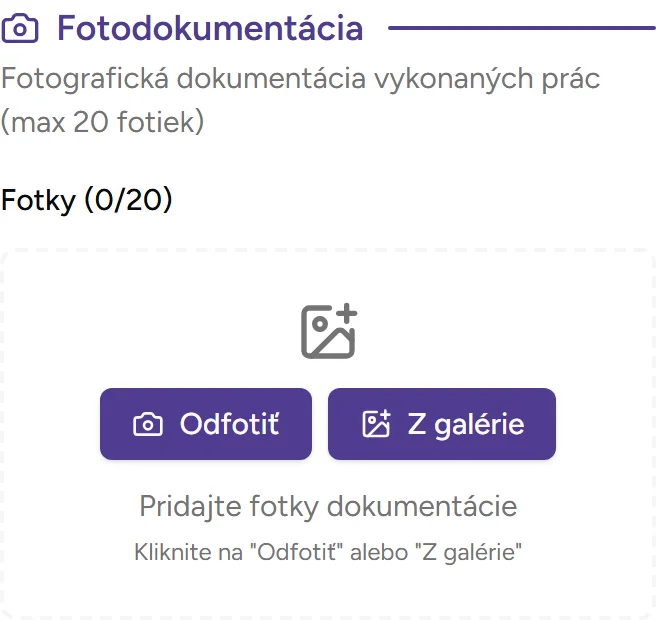Click the add-image placeholder icon in upload area
The height and width of the screenshot is (620, 656).
[x=329, y=331]
